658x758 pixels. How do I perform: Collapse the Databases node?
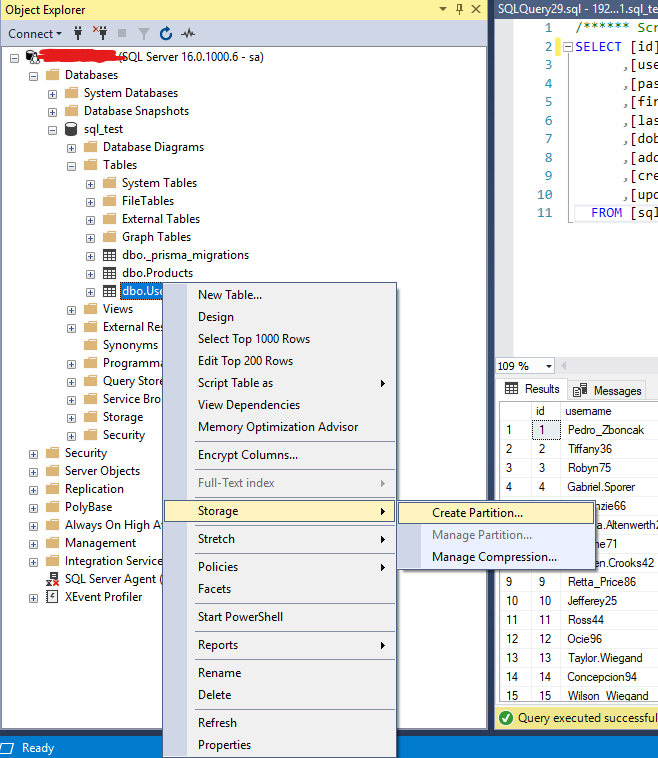click(x=33, y=76)
